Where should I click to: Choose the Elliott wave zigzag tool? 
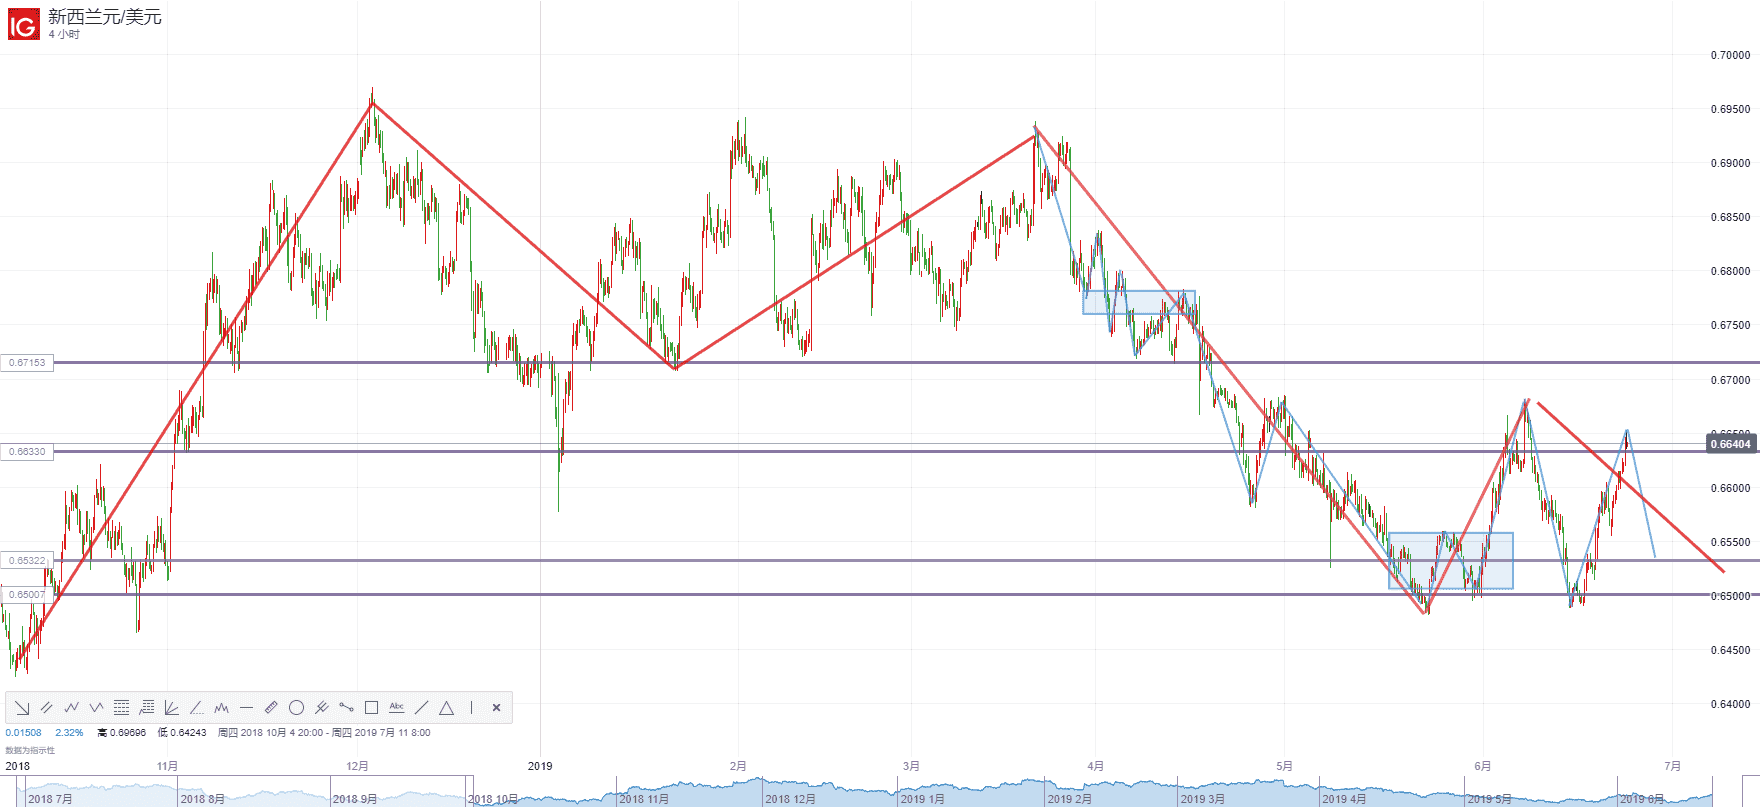(72, 708)
